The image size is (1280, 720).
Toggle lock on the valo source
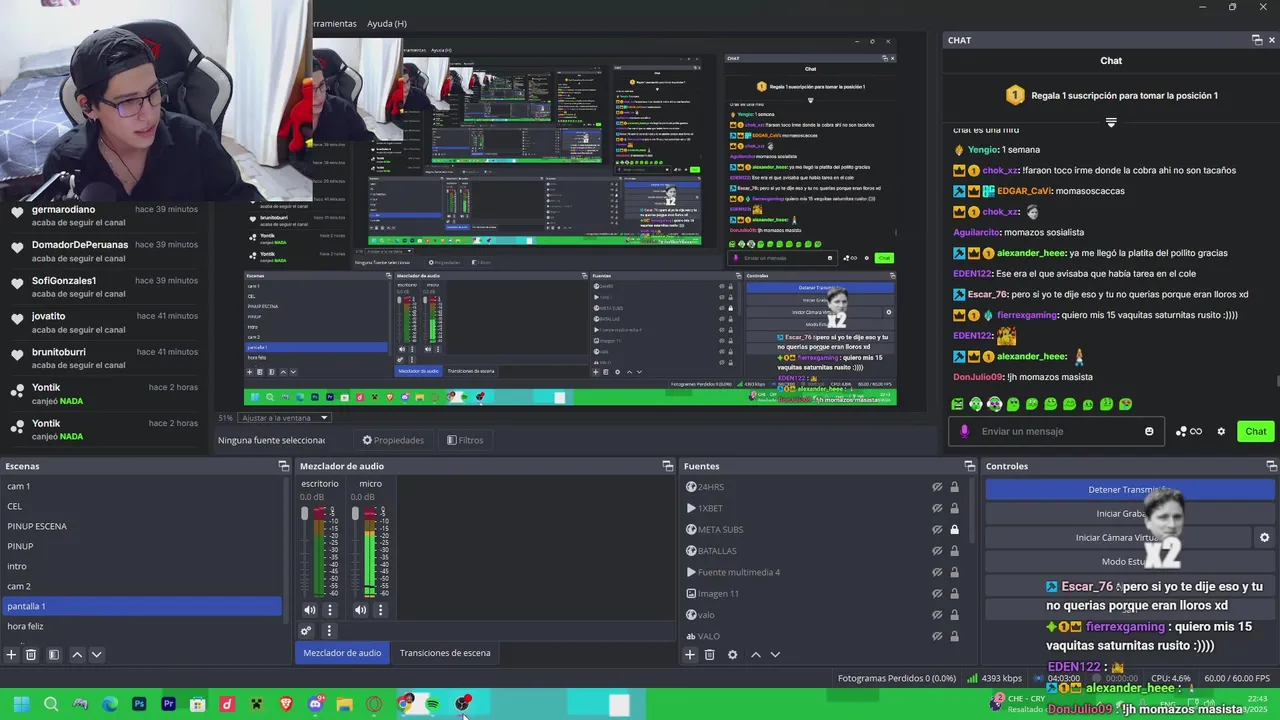pos(954,615)
